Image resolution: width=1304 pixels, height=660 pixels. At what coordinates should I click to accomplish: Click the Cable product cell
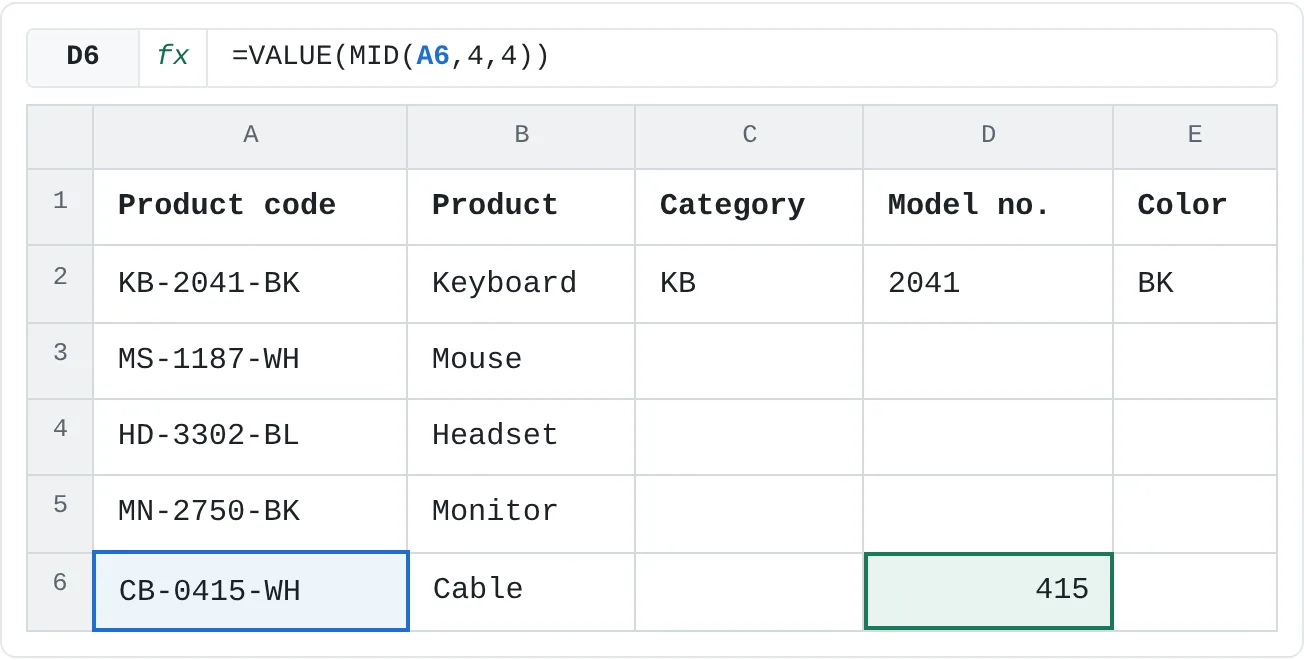521,591
